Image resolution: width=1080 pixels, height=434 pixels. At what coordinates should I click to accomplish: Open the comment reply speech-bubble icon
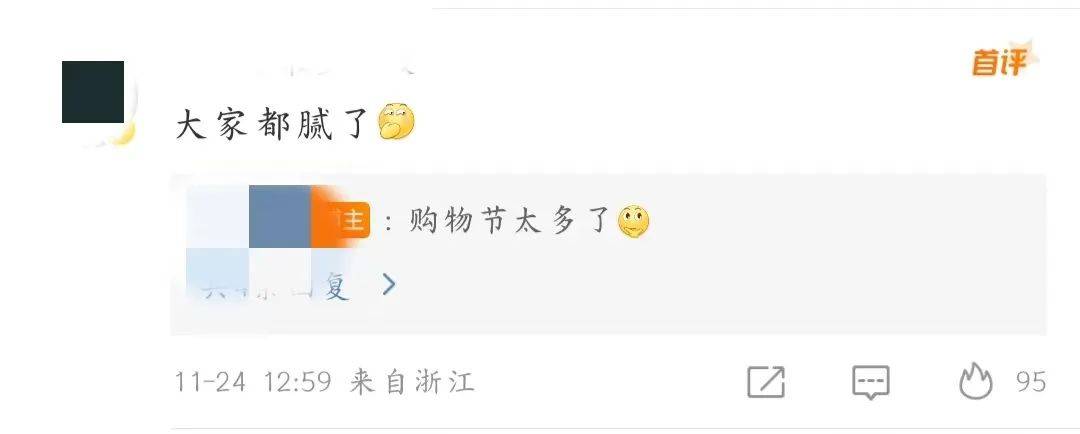(871, 382)
